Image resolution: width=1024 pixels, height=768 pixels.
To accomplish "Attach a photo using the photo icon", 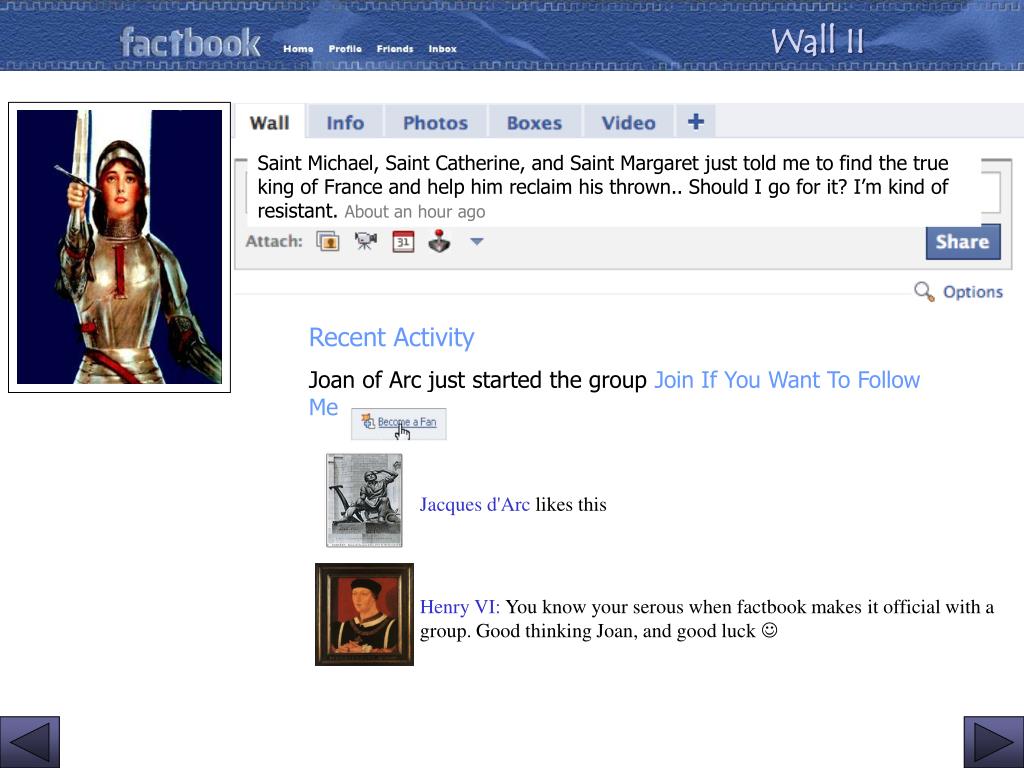I will (328, 242).
